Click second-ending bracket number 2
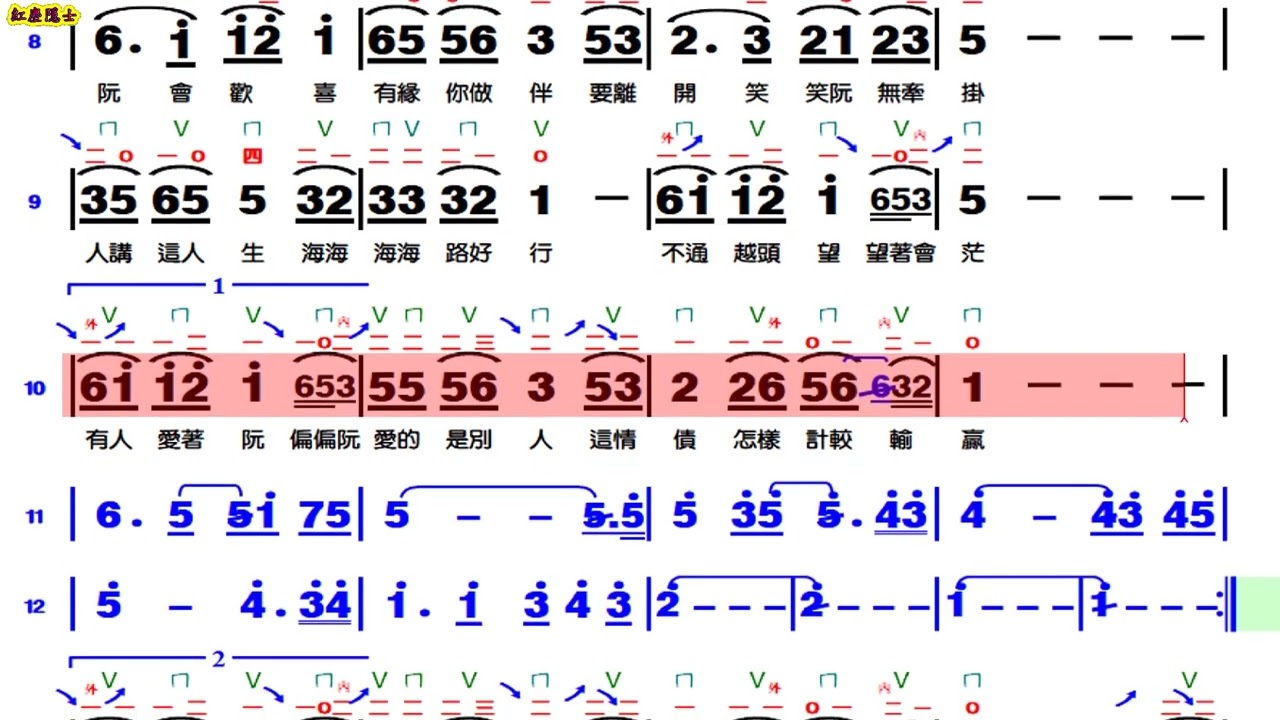1280x720 pixels. click(x=219, y=659)
